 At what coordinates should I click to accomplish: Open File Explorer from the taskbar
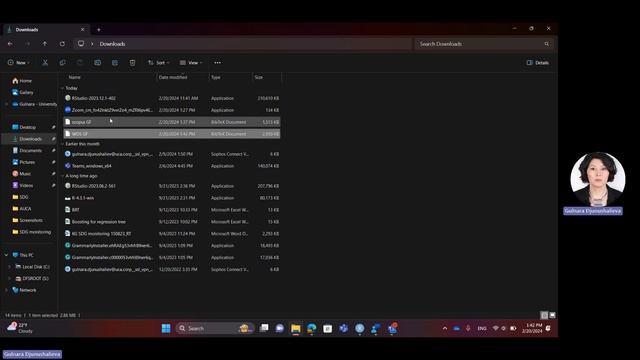coord(296,328)
